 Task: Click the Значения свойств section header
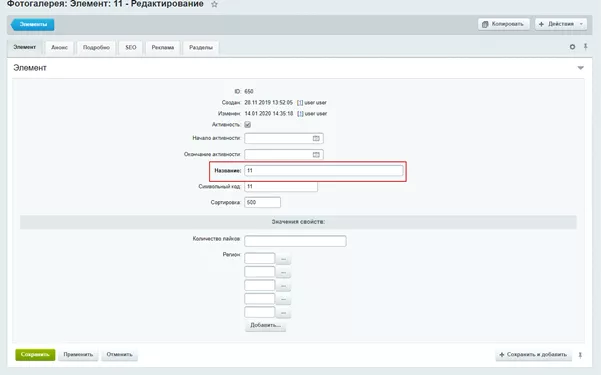[x=298, y=222]
